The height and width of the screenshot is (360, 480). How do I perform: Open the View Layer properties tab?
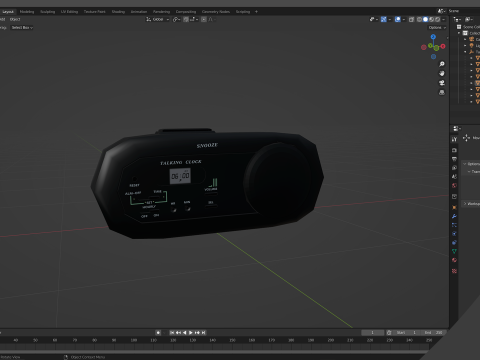(454, 168)
